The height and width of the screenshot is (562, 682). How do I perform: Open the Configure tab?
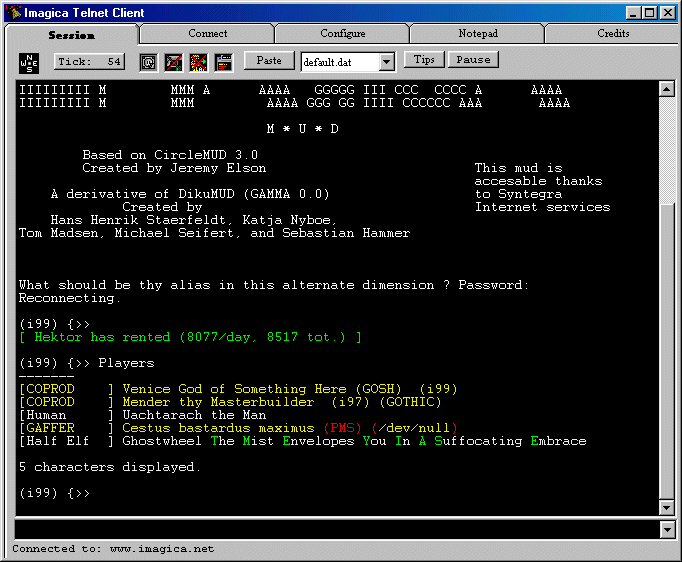(342, 34)
